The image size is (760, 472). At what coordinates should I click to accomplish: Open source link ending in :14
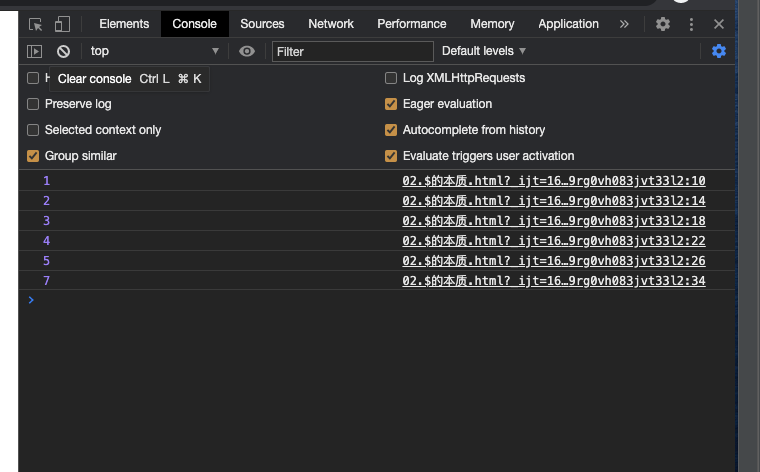coord(554,201)
